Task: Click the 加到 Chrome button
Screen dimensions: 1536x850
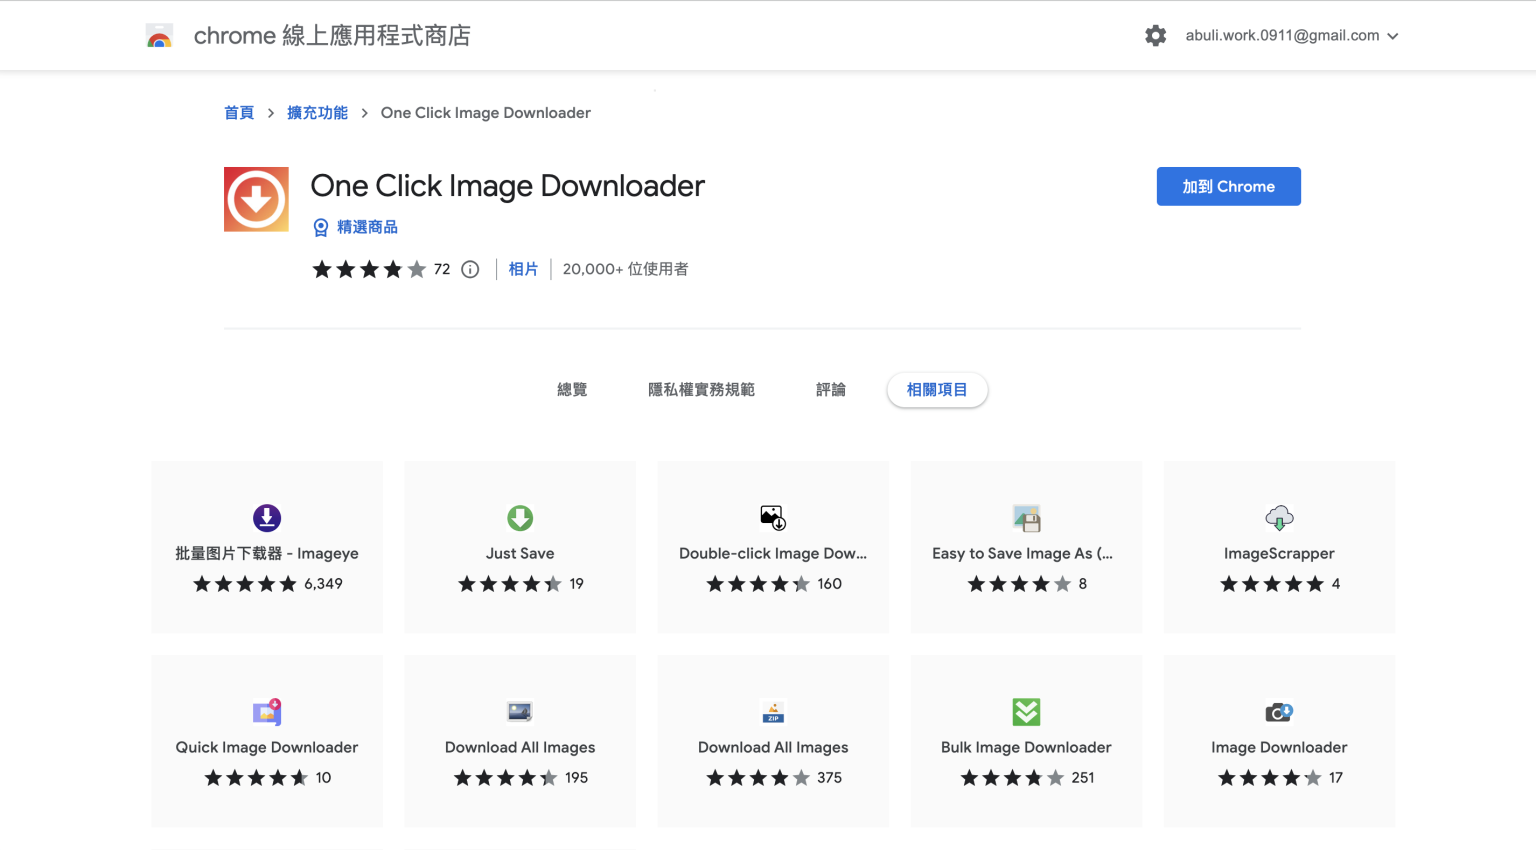Action: pyautogui.click(x=1228, y=186)
